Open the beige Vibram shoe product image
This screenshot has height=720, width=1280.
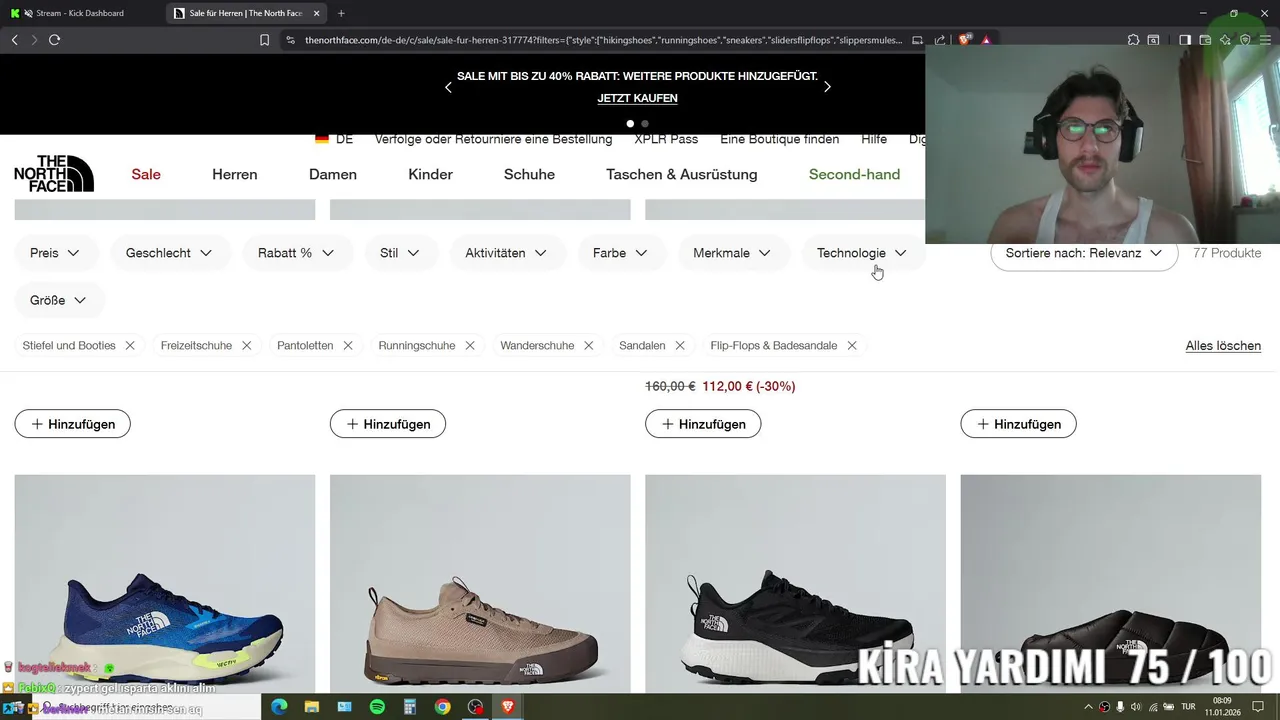pos(480,584)
